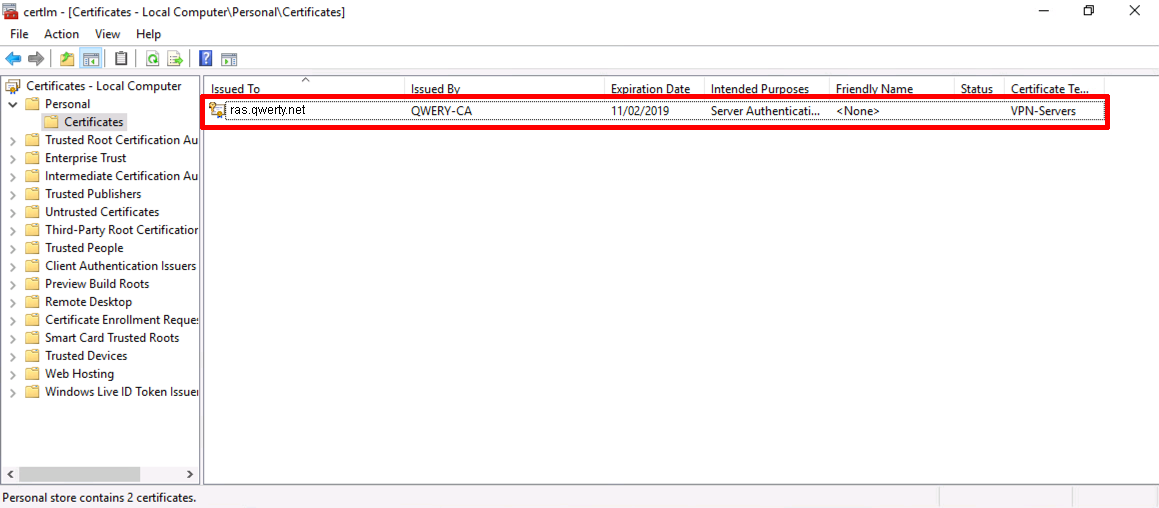Viewport: 1159px width, 508px height.
Task: Expand the Web Hosting chevron
Action: coord(13,375)
